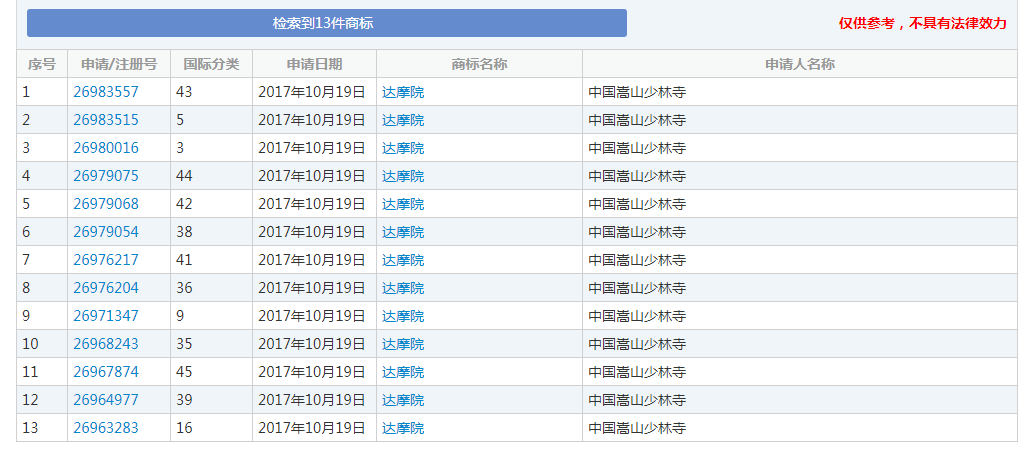The image size is (1026, 453).
Task: Open application number 26964977
Action: (x=106, y=400)
